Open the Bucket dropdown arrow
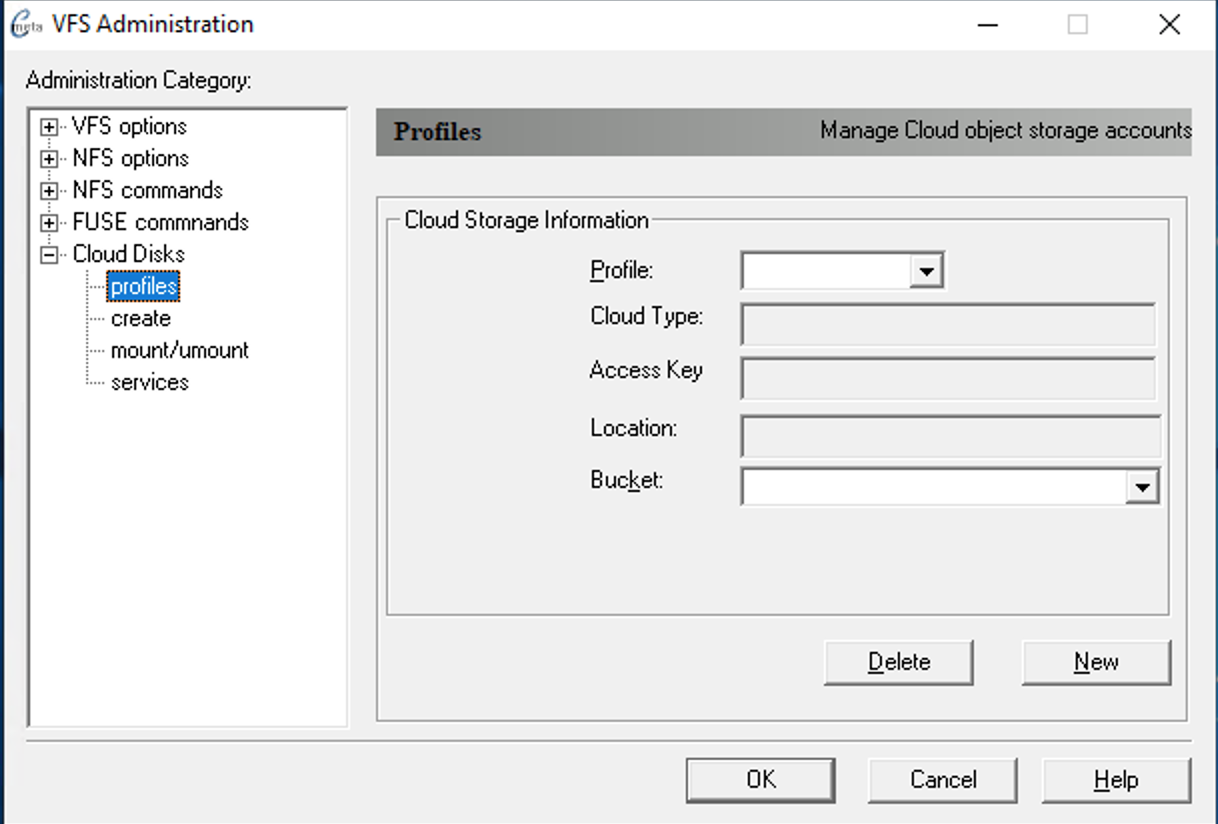Image resolution: width=1218 pixels, height=824 pixels. click(1141, 487)
